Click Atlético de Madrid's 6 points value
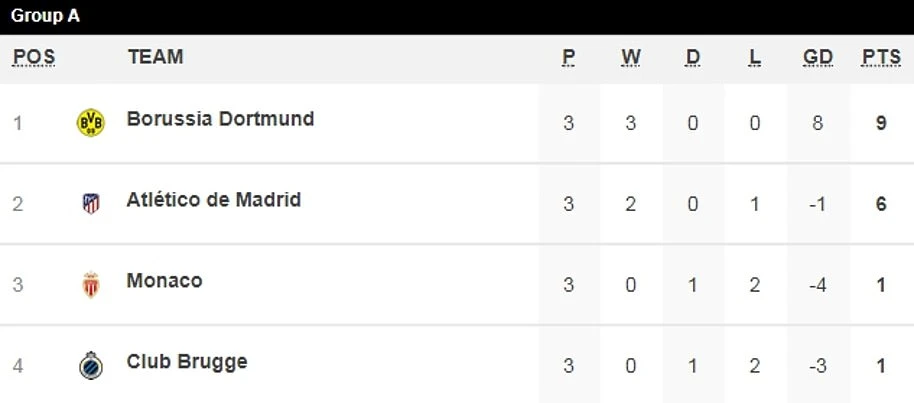The image size is (914, 403). click(x=881, y=204)
